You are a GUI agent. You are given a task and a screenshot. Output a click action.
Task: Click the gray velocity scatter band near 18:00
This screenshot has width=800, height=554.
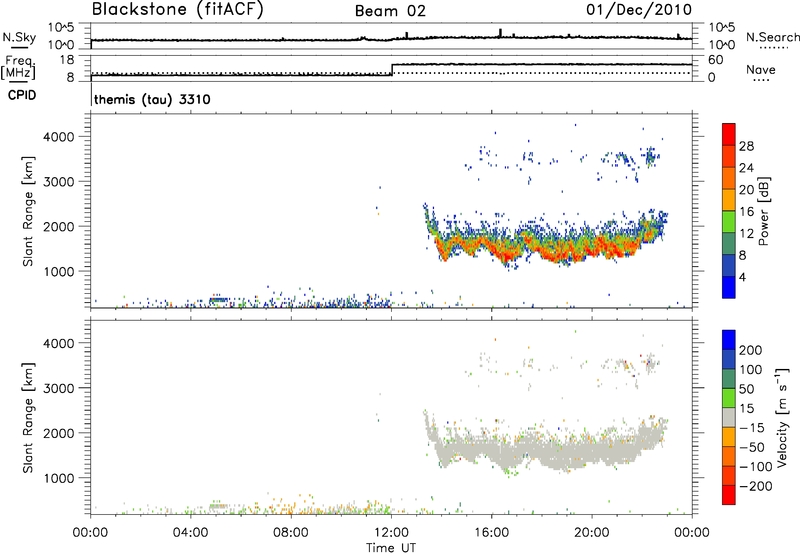(546, 449)
